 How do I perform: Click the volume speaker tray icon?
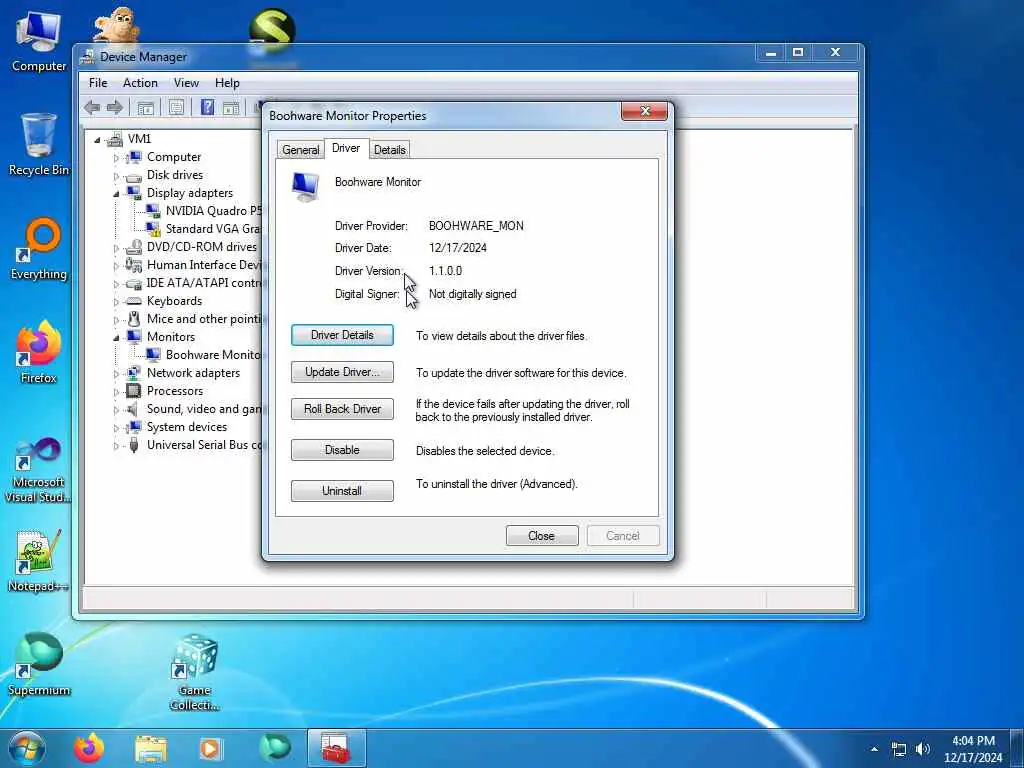[x=923, y=749]
